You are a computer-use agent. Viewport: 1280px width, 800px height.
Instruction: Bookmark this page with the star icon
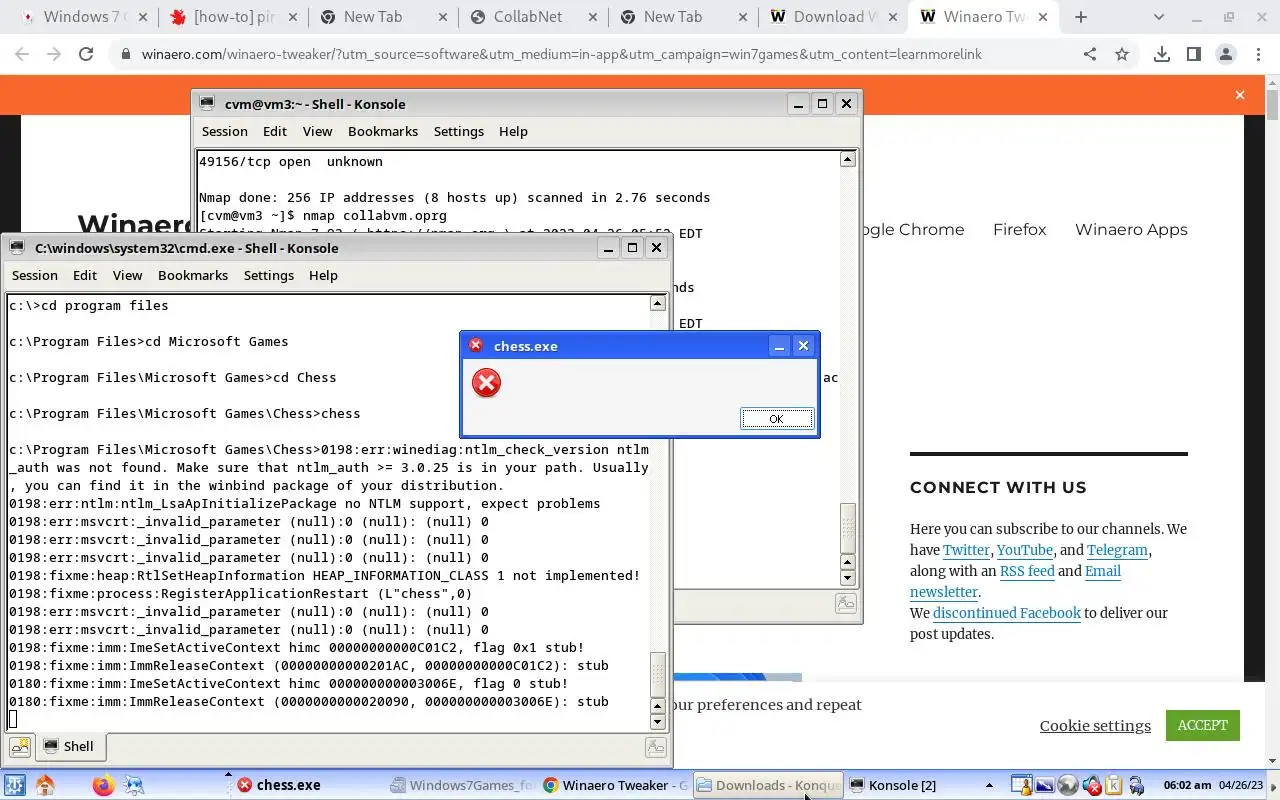coord(1122,55)
